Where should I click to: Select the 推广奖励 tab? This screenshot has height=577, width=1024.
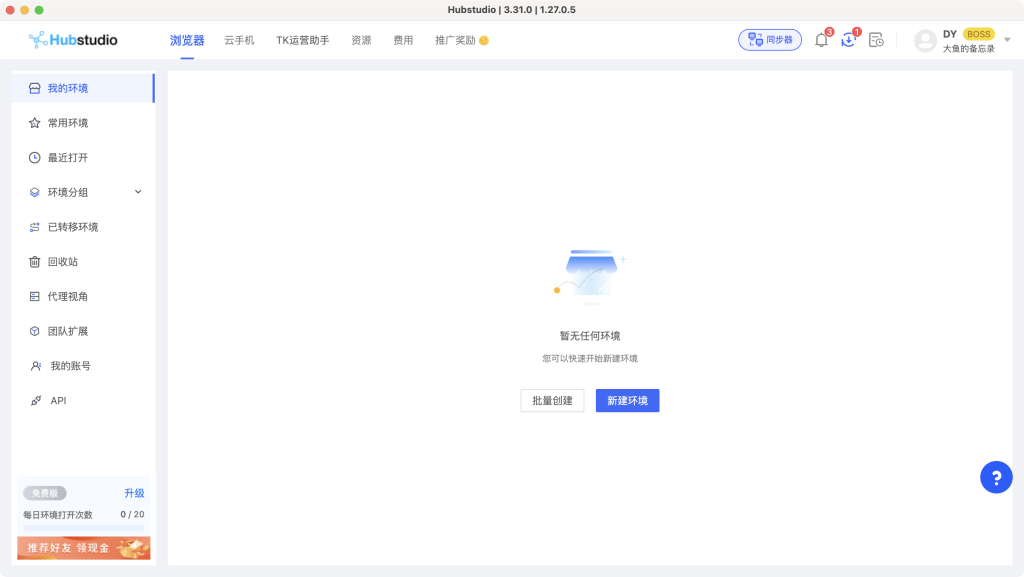tap(461, 40)
